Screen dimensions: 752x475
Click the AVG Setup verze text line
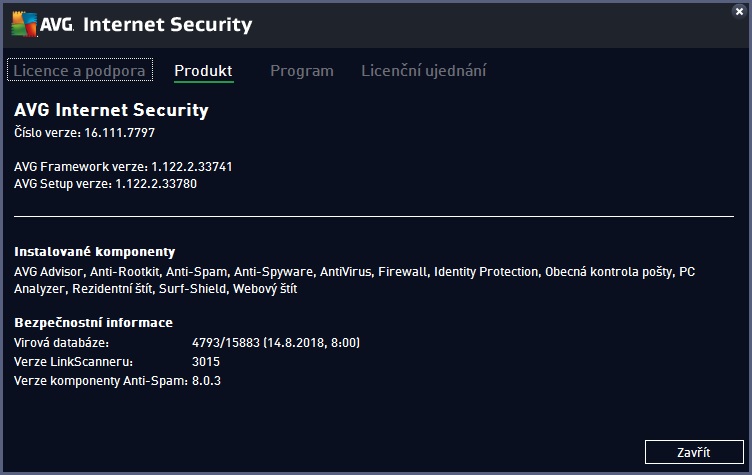pos(113,183)
